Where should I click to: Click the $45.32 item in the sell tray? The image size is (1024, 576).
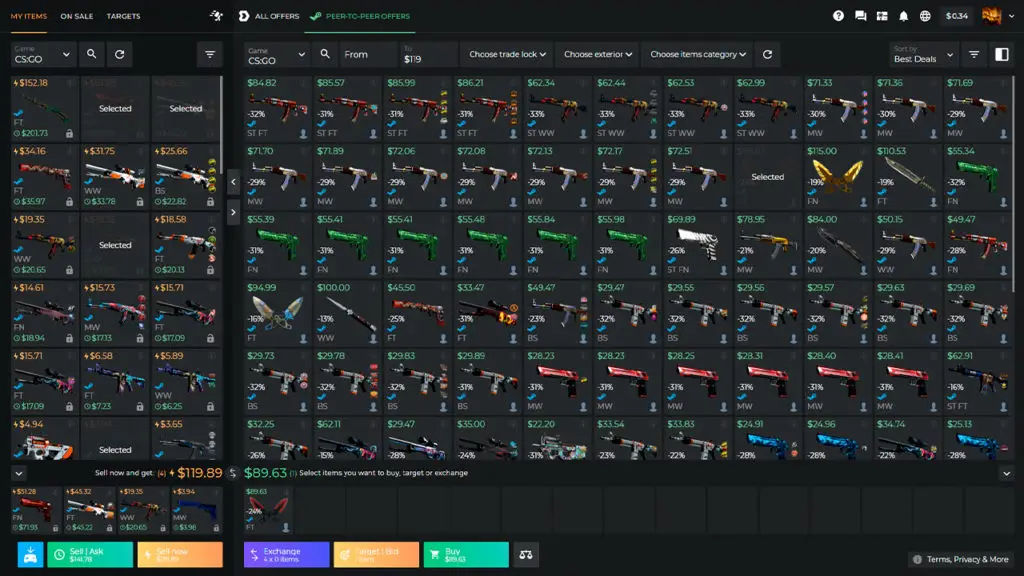tap(89, 510)
